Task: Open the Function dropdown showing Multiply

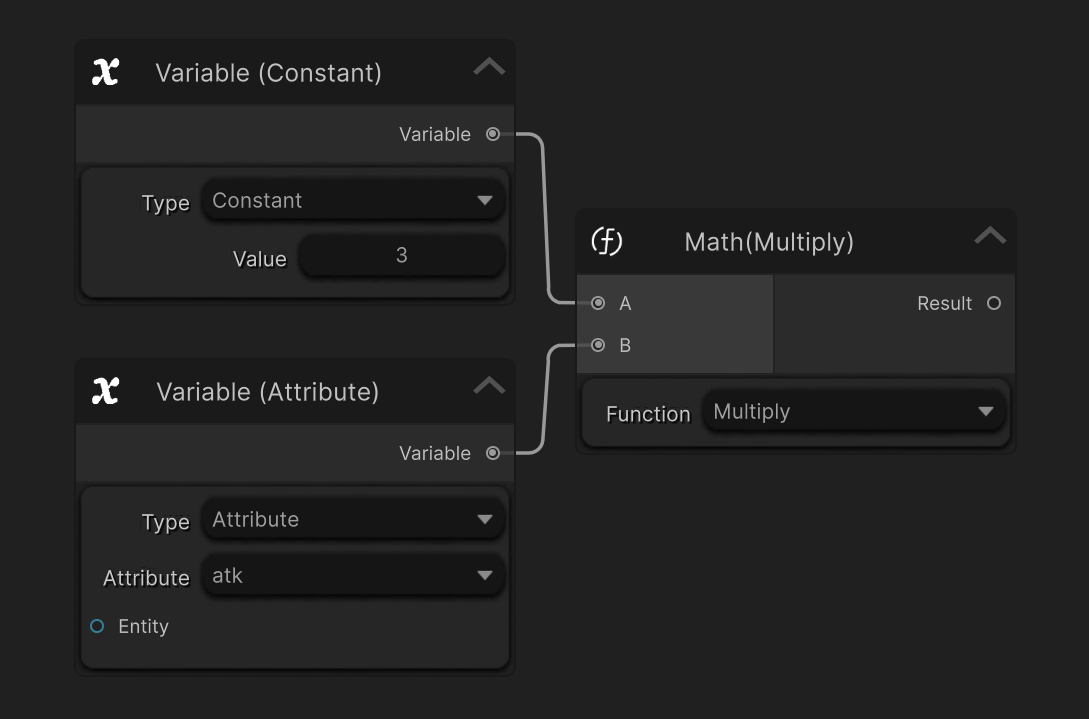Action: [x=854, y=412]
